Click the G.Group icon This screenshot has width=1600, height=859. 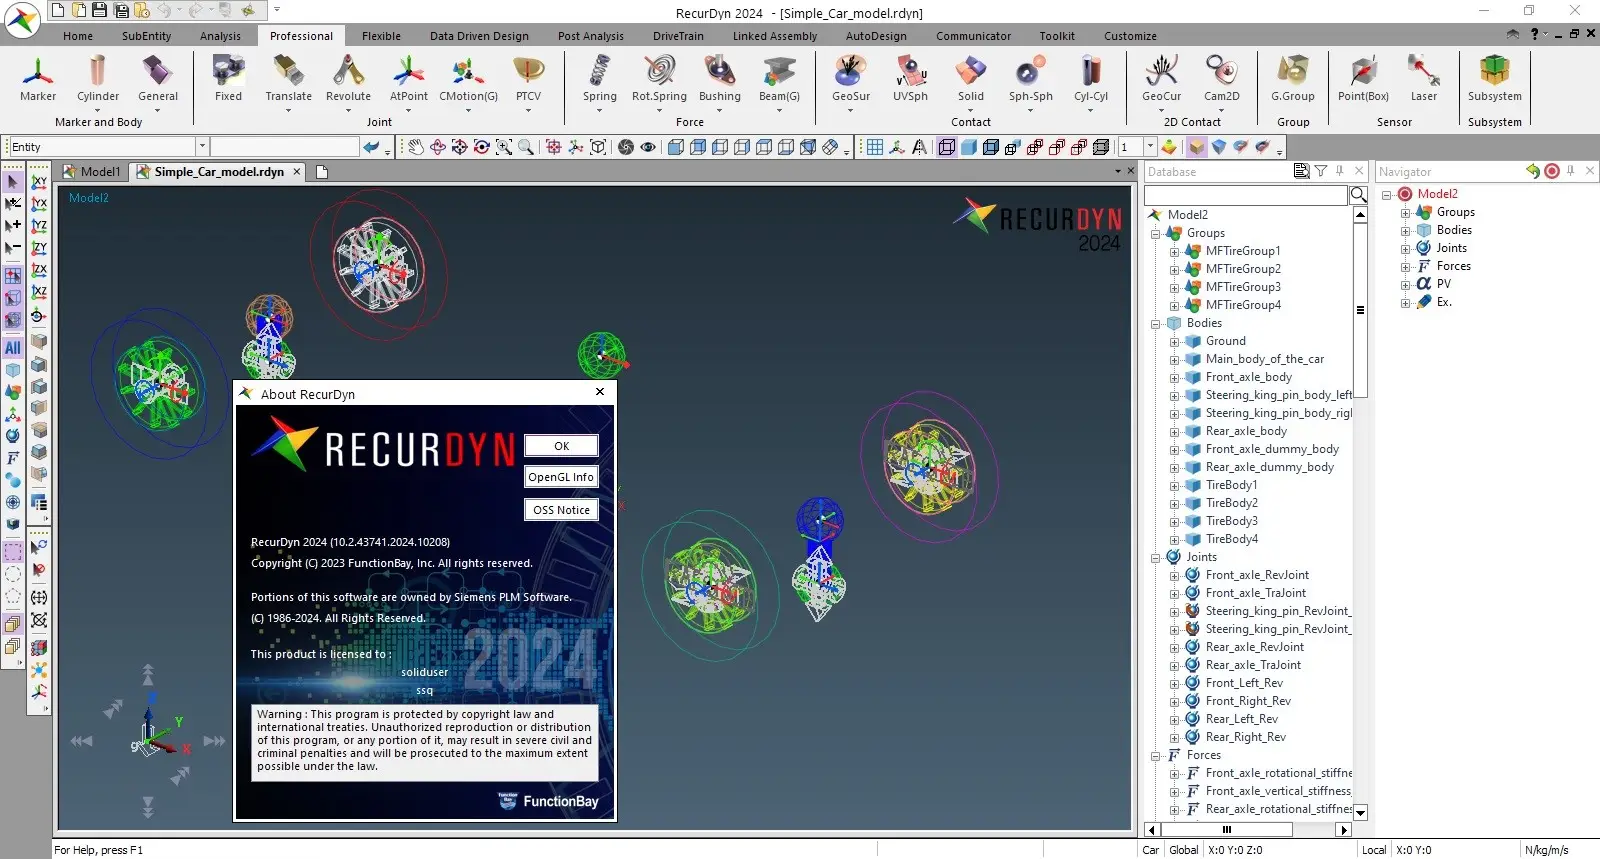coord(1292,79)
